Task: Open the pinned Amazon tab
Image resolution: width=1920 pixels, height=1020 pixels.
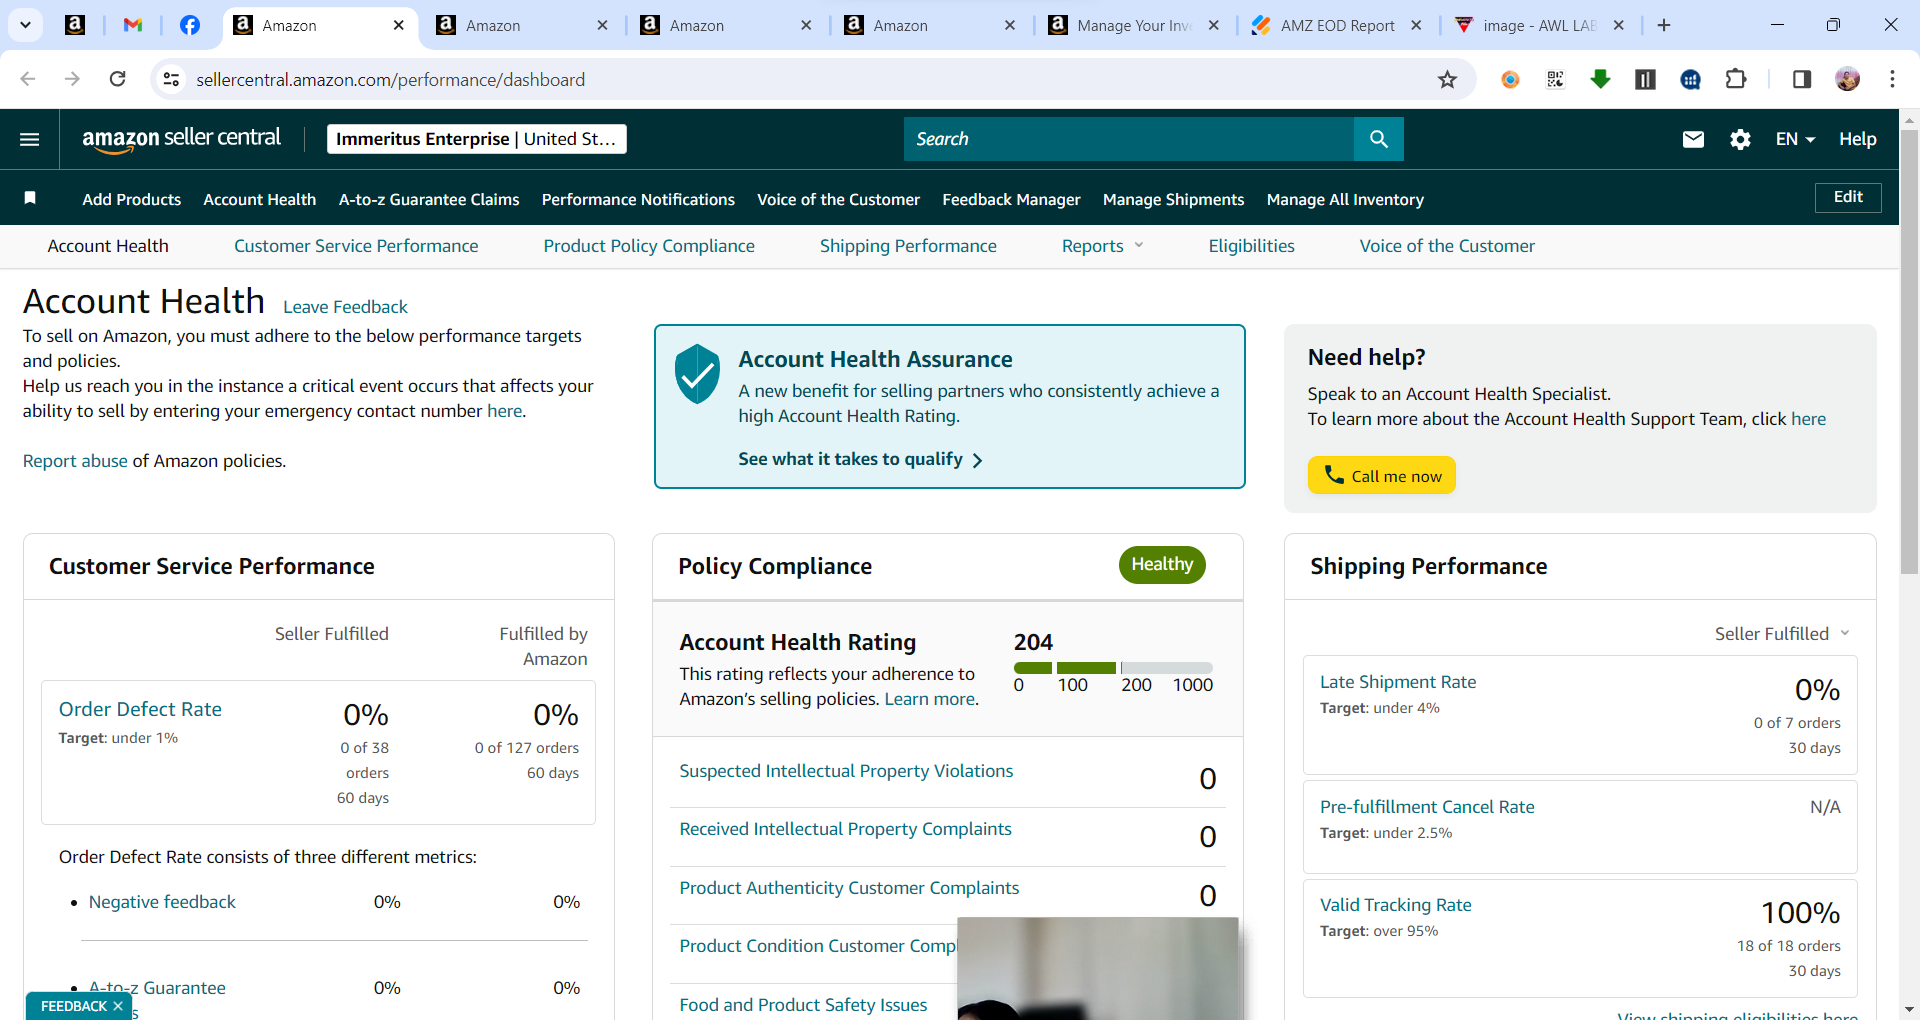Action: (x=75, y=25)
